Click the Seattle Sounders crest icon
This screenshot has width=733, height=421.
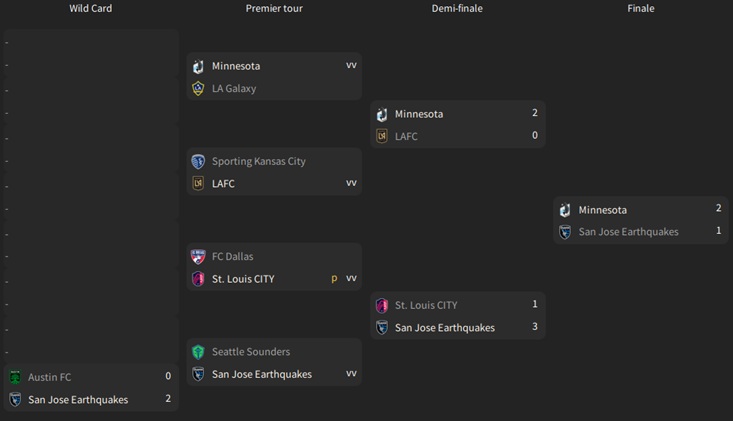(198, 352)
